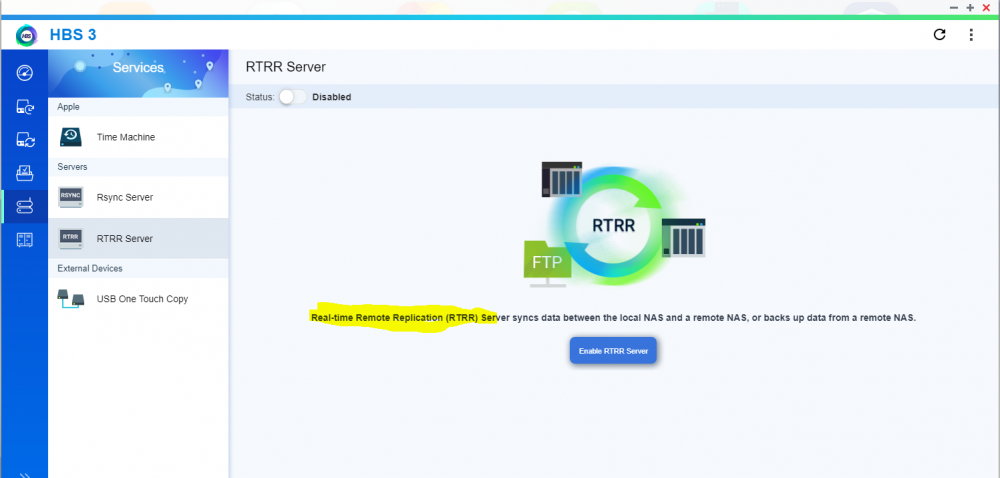Viewport: 1000px width, 478px height.
Task: Close the HBS 3 window
Action: (x=986, y=7)
